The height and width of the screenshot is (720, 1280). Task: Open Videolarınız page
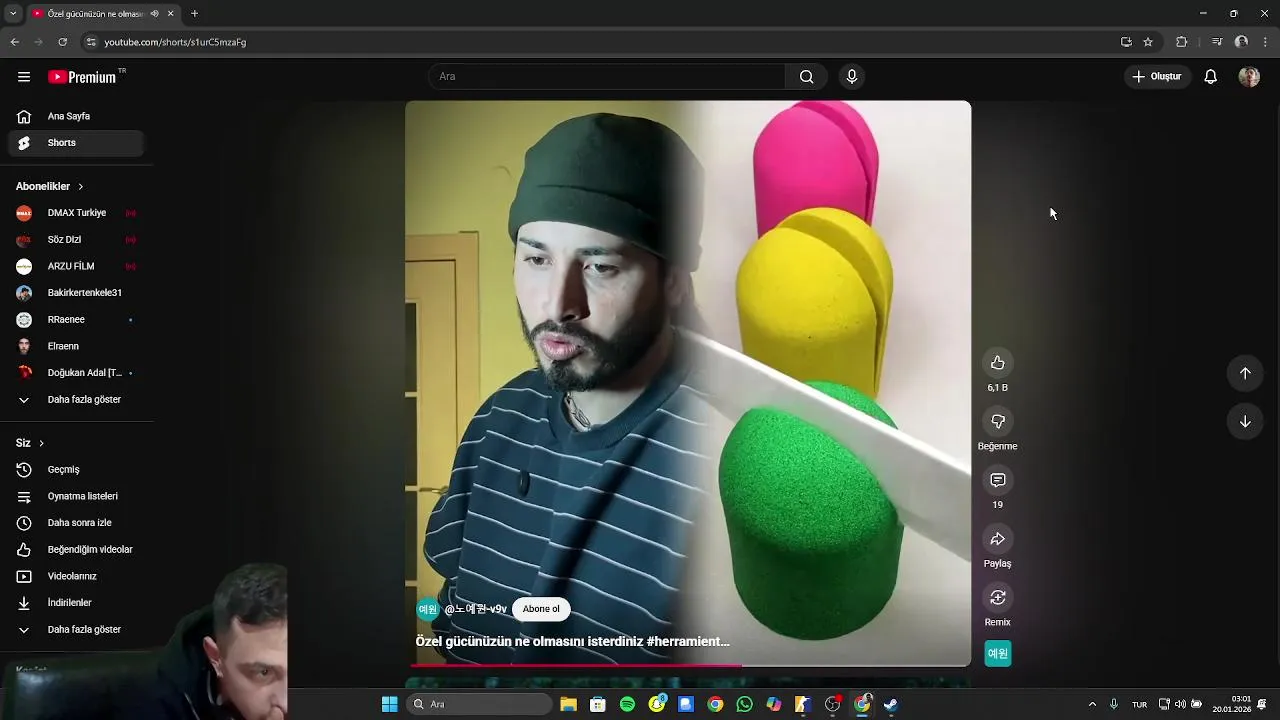(x=76, y=576)
